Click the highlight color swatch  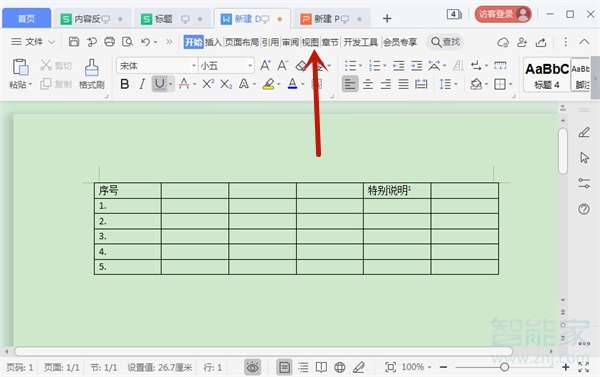tap(268, 84)
